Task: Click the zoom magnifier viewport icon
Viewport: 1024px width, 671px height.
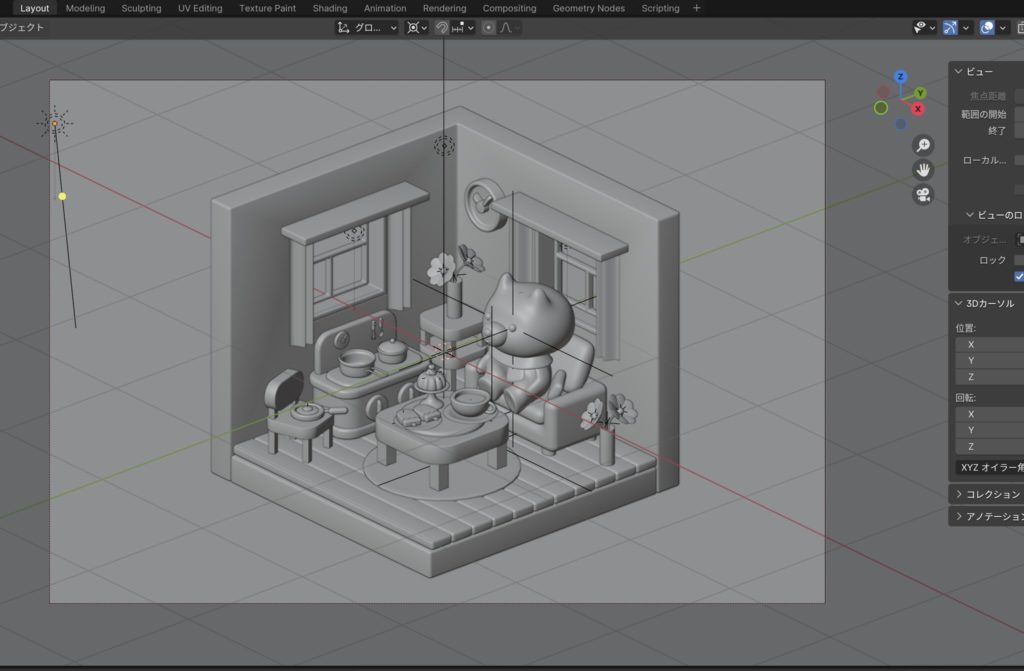Action: 923,146
